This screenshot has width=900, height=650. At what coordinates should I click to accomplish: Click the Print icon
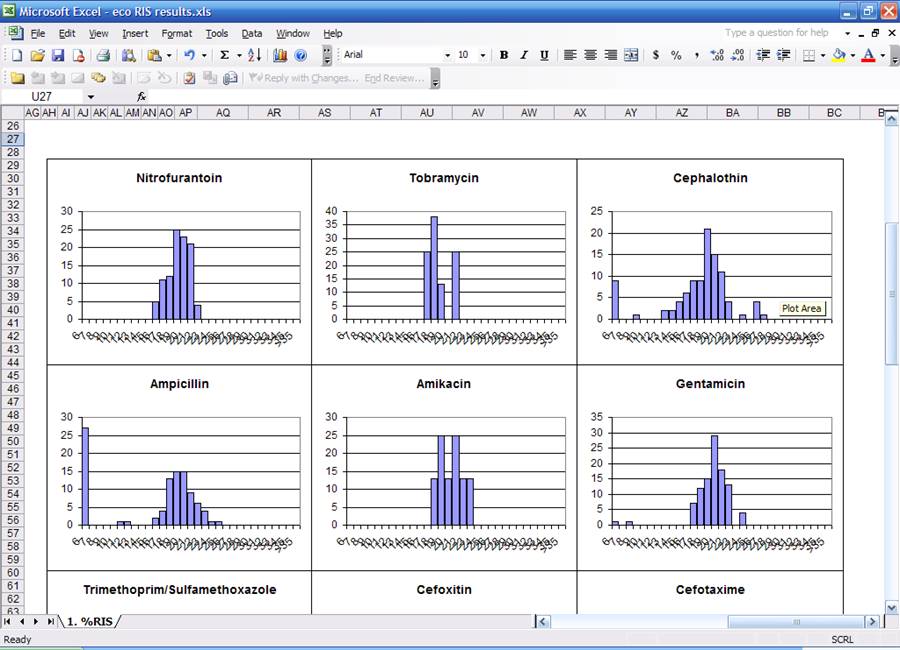[x=103, y=55]
